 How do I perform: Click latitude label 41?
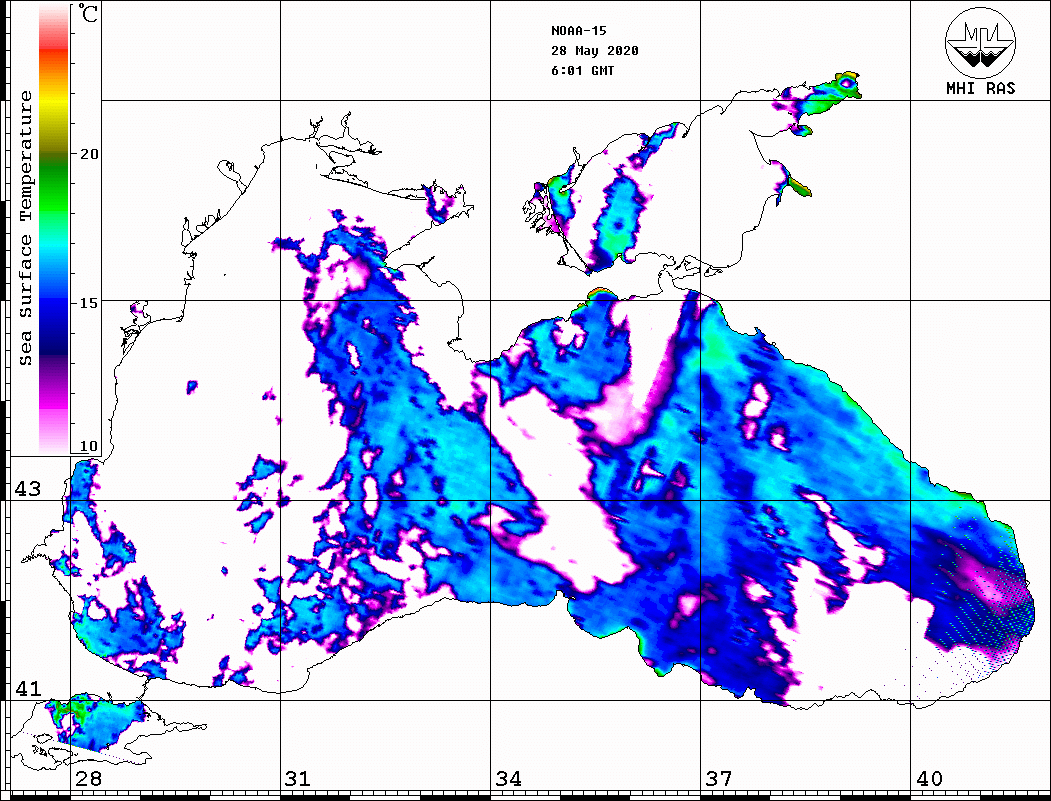[x=27, y=688]
